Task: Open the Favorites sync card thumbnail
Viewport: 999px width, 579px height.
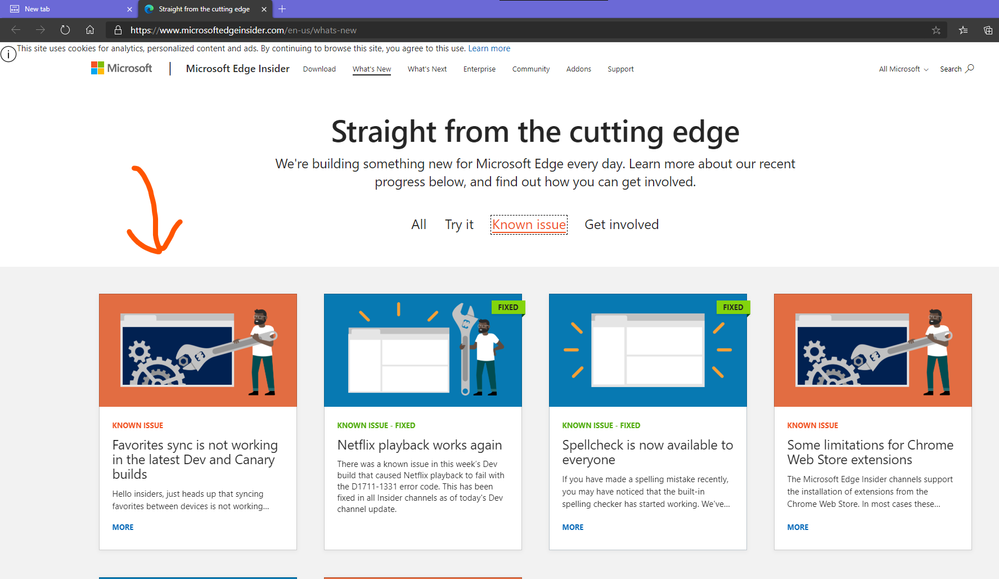Action: click(198, 350)
